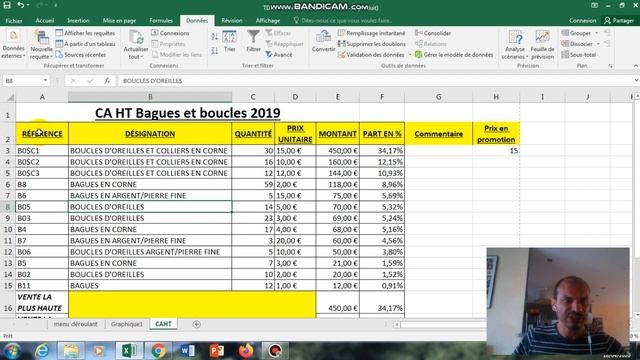Click Connexion sign-in link

click(x=582, y=20)
